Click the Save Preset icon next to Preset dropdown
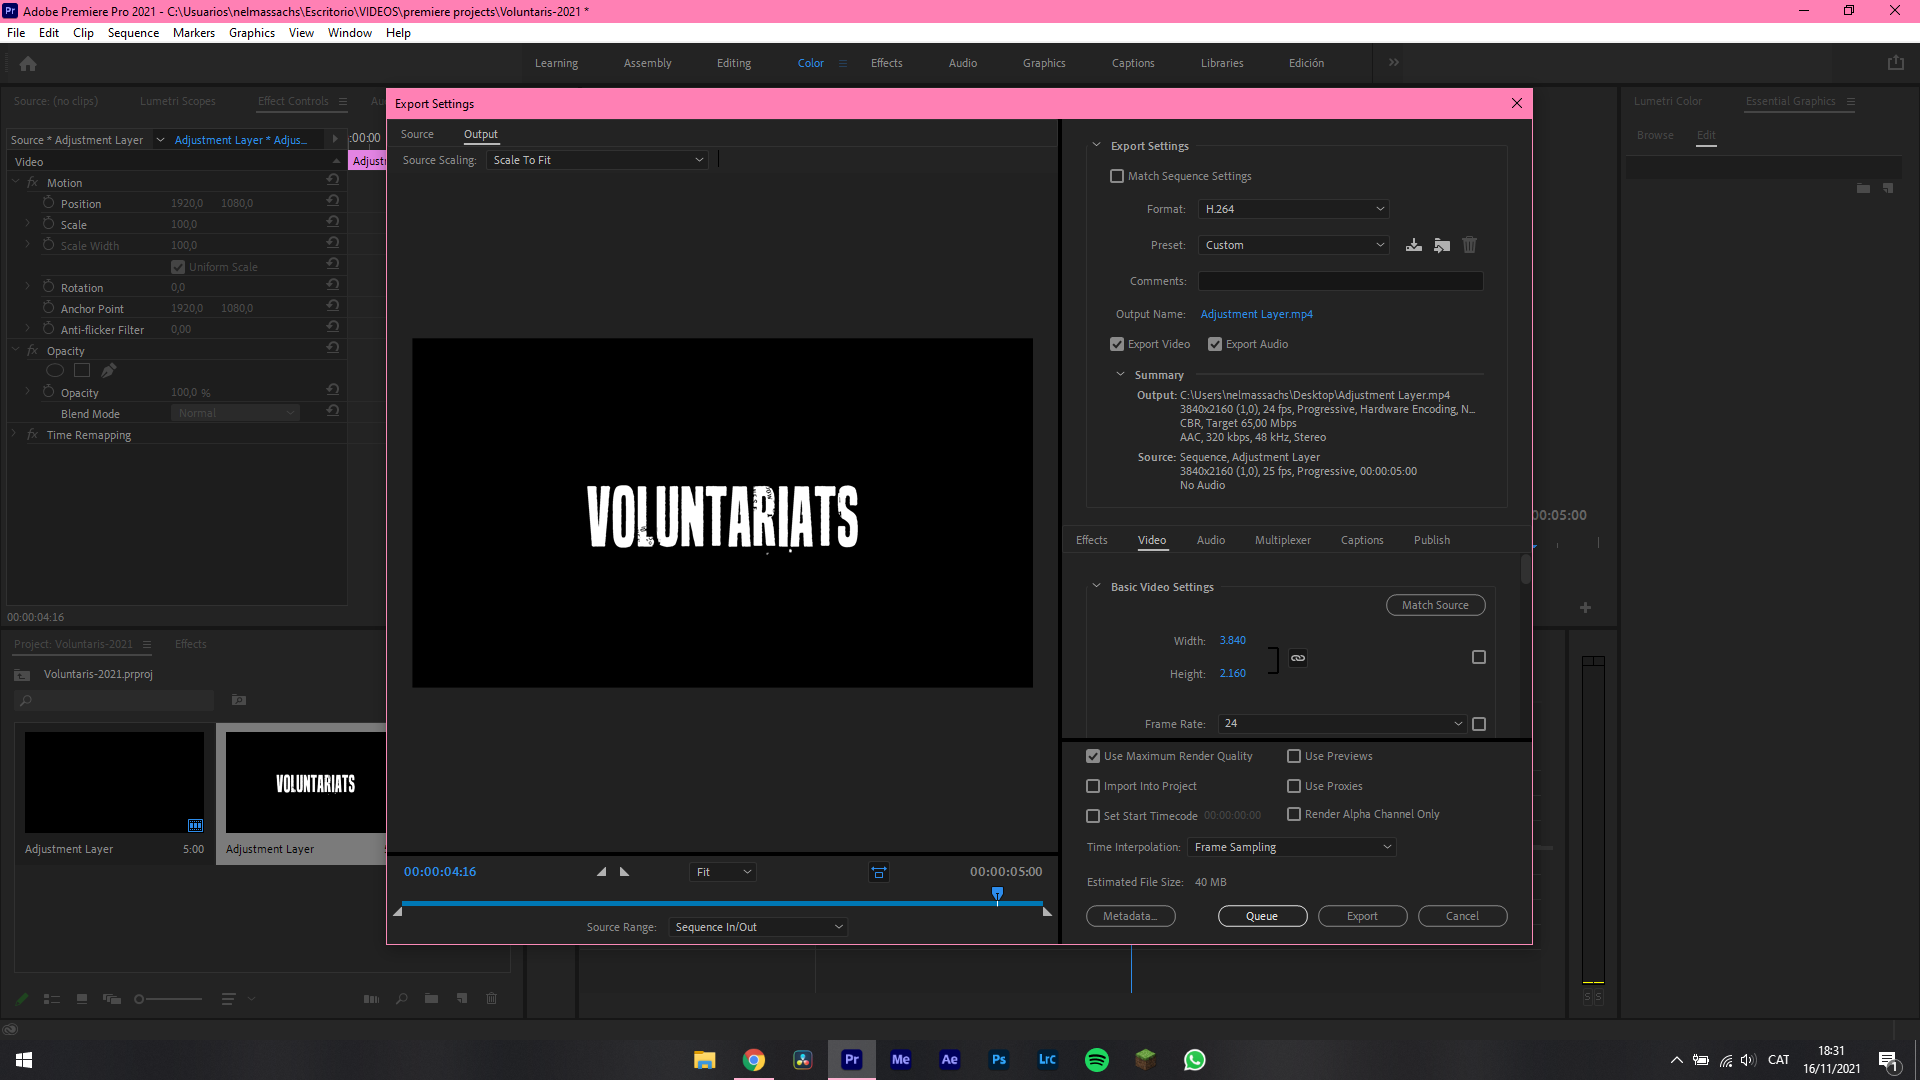This screenshot has height=1080, width=1920. 1414,244
